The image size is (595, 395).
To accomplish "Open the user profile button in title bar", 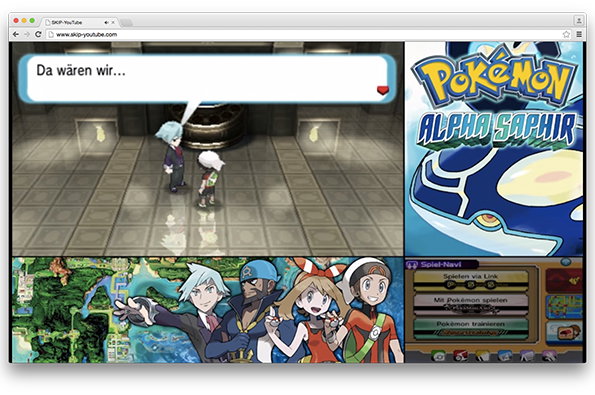I will click(579, 20).
